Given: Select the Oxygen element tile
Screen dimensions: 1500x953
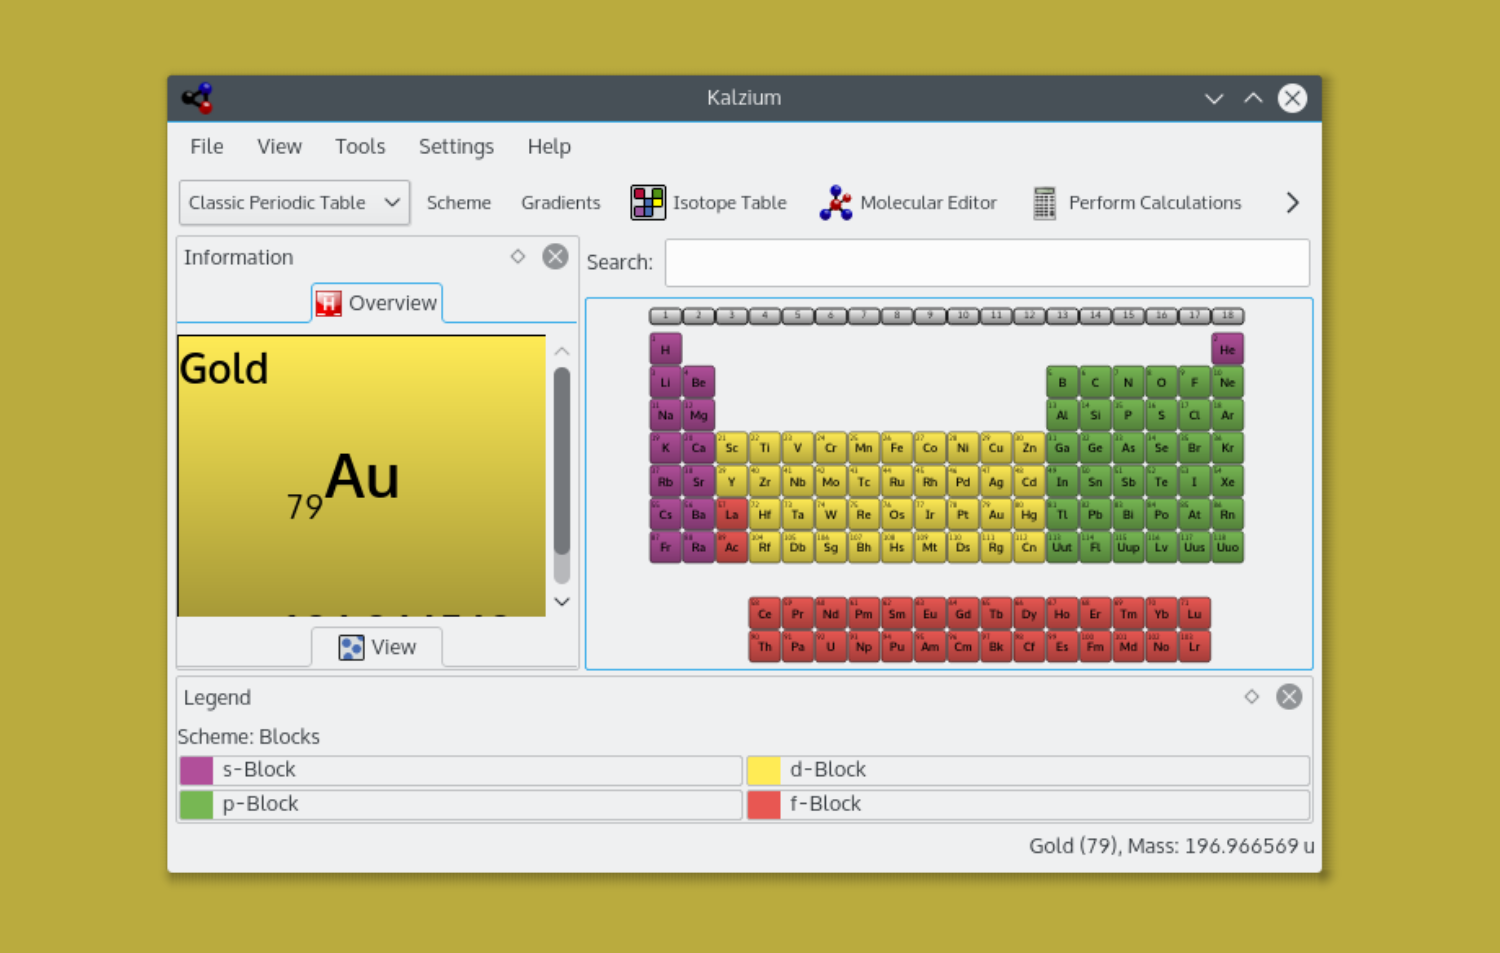Looking at the screenshot, I should coord(1161,382).
